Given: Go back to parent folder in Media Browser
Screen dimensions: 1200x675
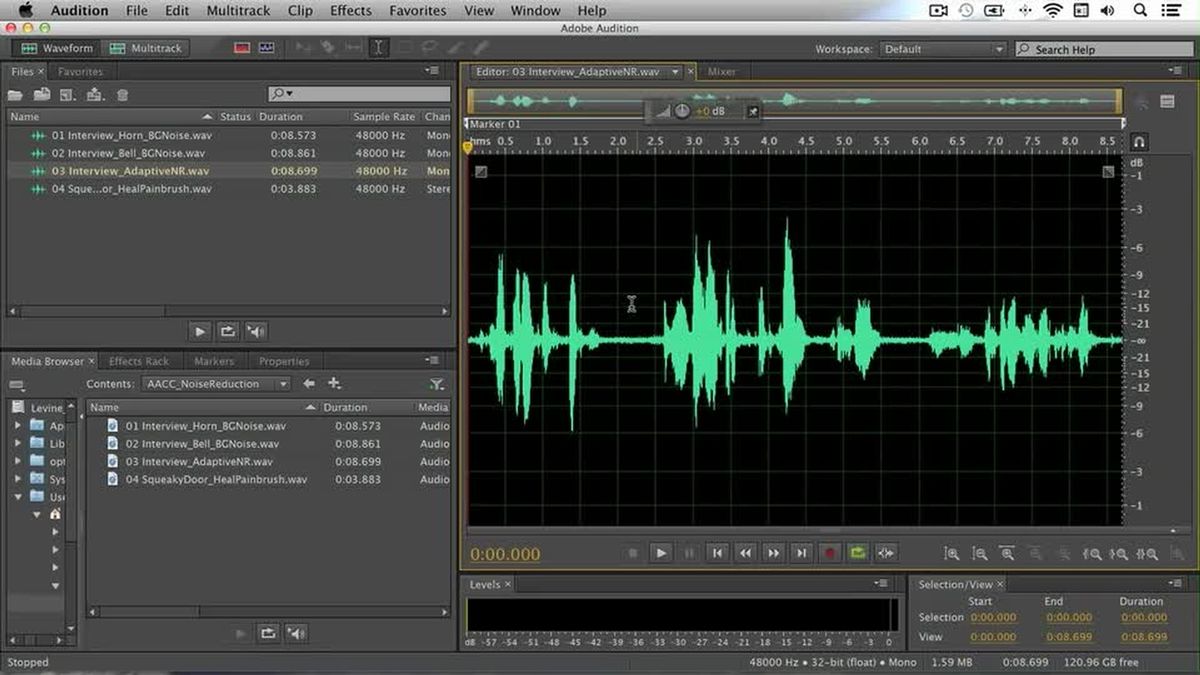Looking at the screenshot, I should pos(310,384).
